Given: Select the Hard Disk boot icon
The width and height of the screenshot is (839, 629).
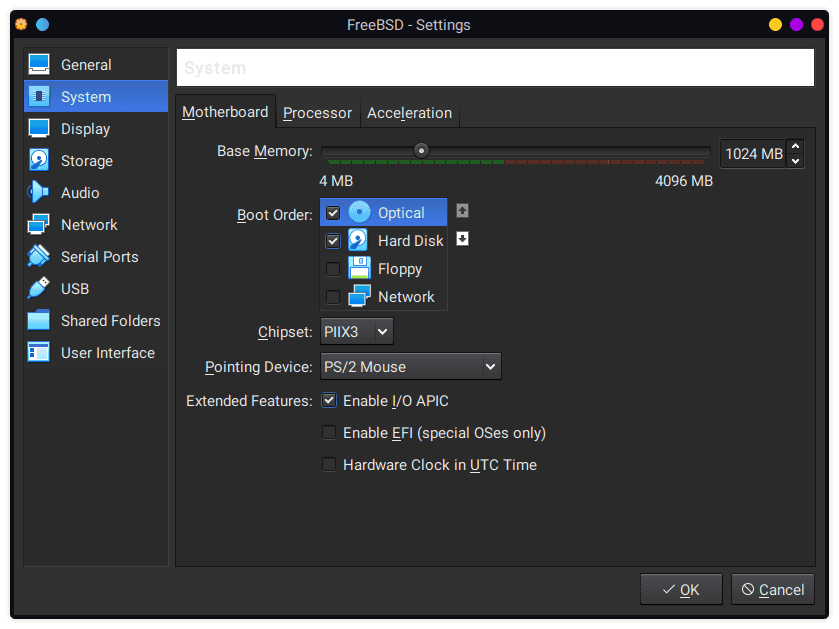Looking at the screenshot, I should pyautogui.click(x=358, y=240).
